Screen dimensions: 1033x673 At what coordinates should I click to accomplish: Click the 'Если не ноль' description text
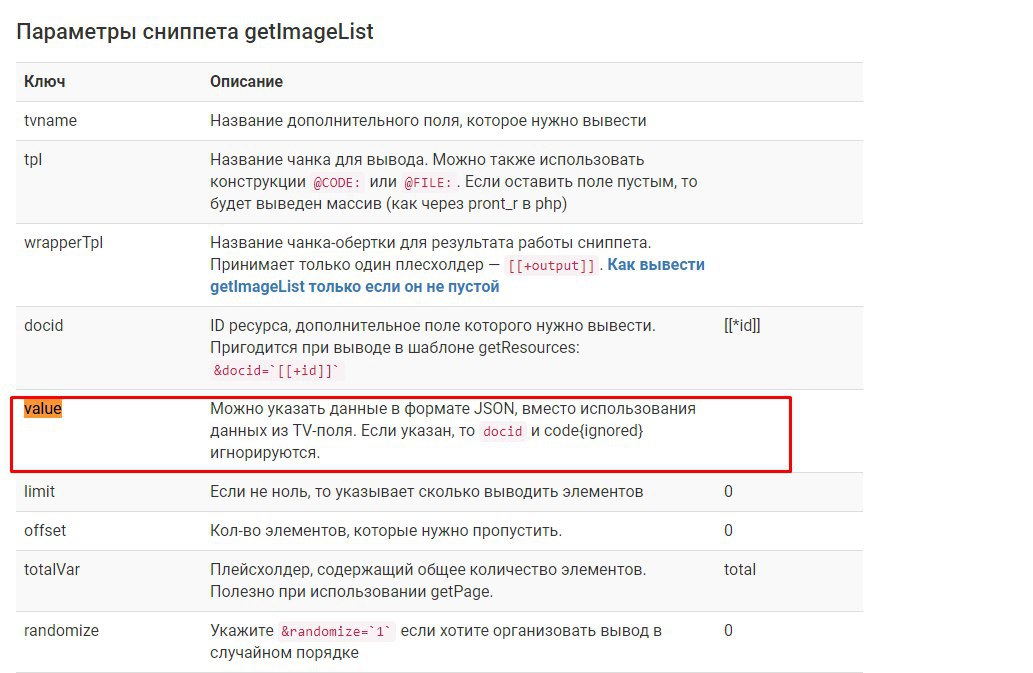[426, 491]
